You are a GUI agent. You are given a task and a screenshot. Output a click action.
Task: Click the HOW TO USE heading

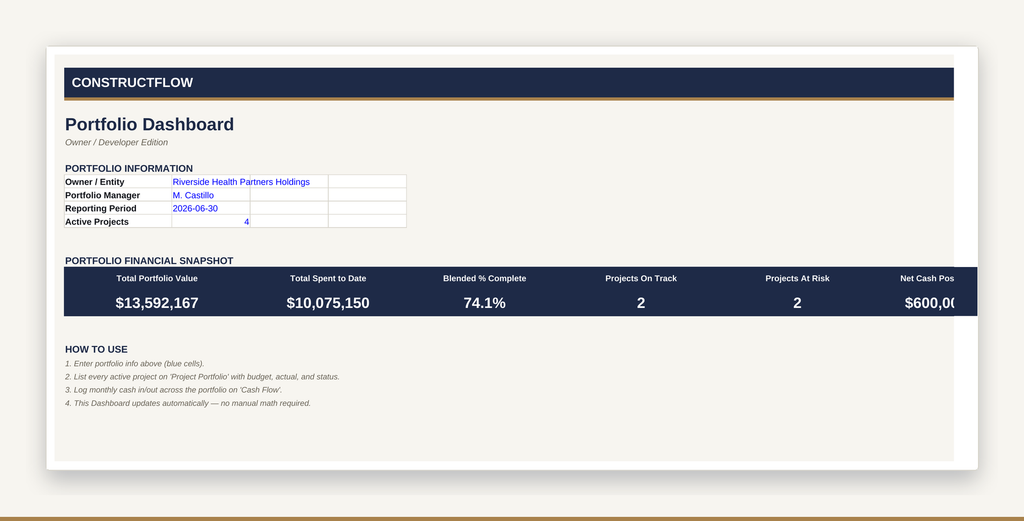coord(96,349)
